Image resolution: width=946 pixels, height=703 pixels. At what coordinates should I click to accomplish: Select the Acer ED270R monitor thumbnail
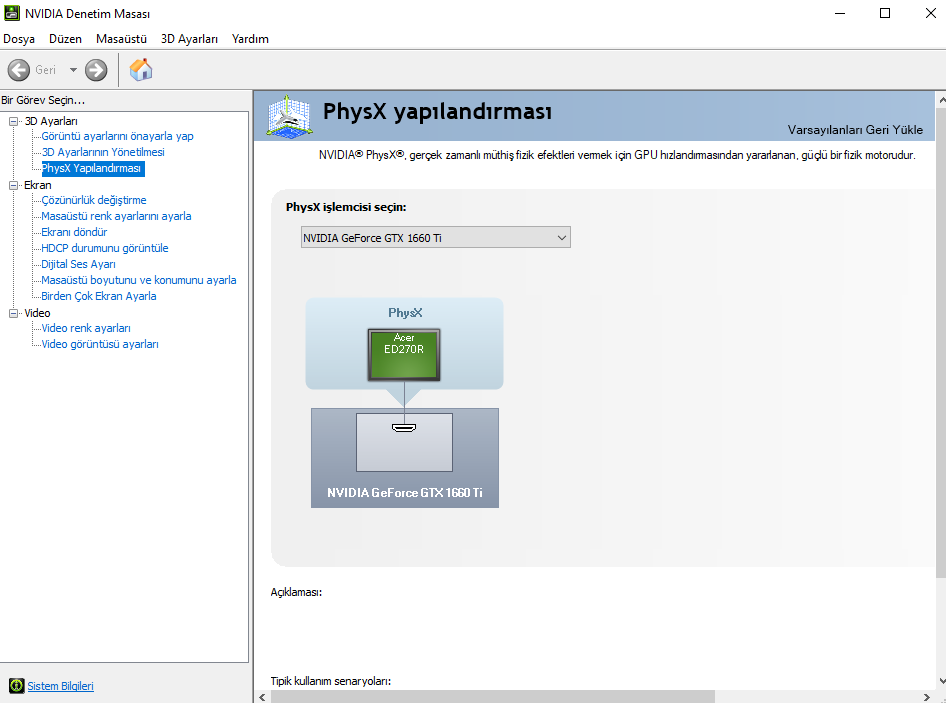pos(404,355)
